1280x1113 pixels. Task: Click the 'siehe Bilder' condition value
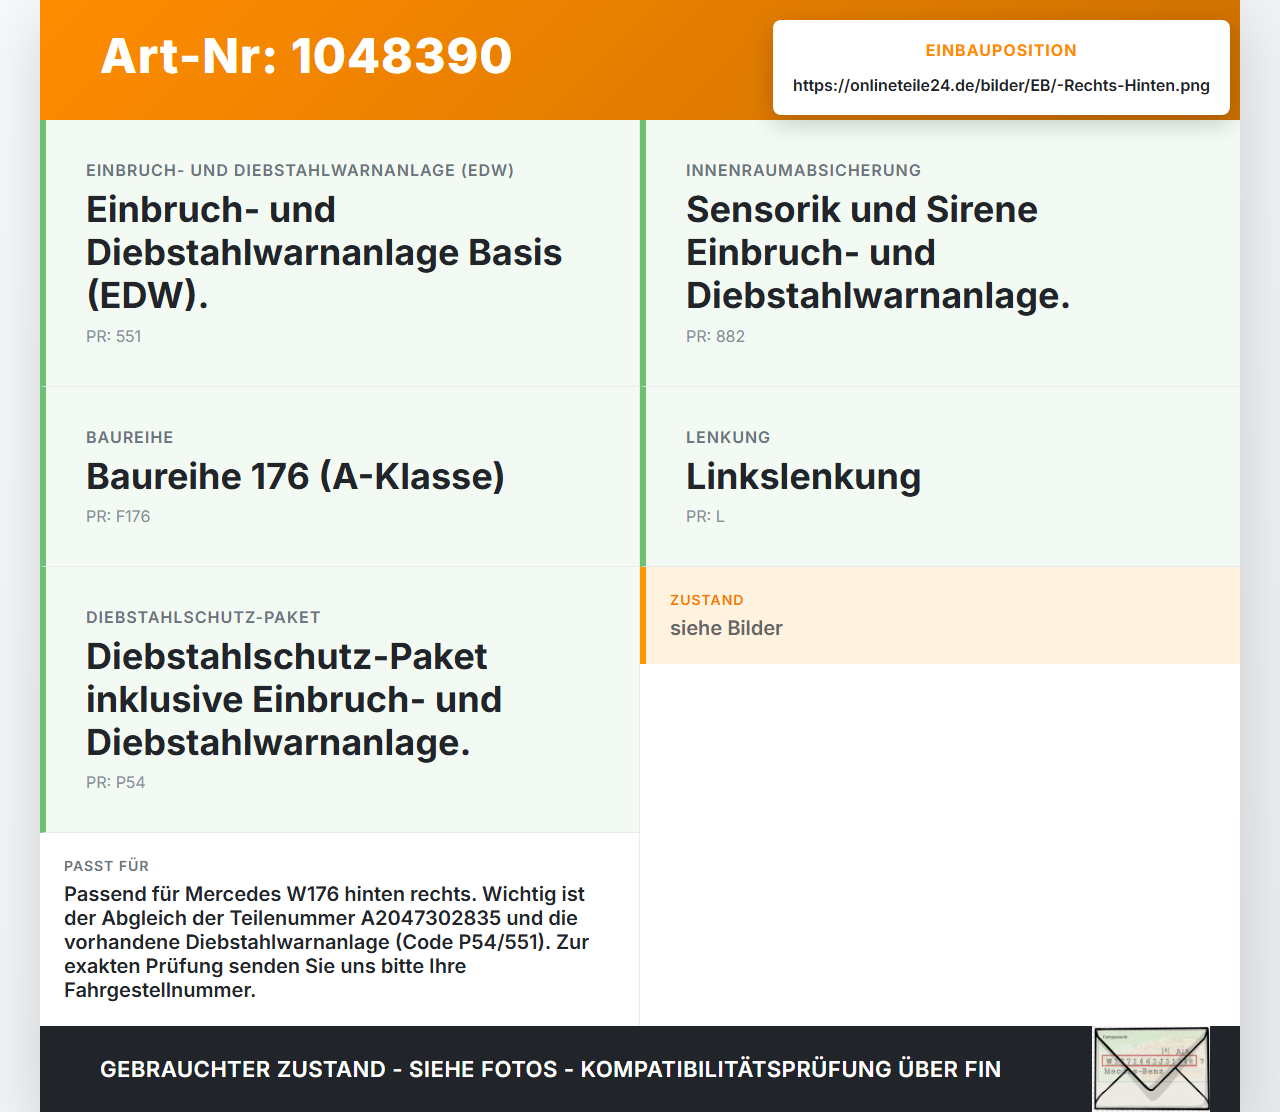(726, 628)
